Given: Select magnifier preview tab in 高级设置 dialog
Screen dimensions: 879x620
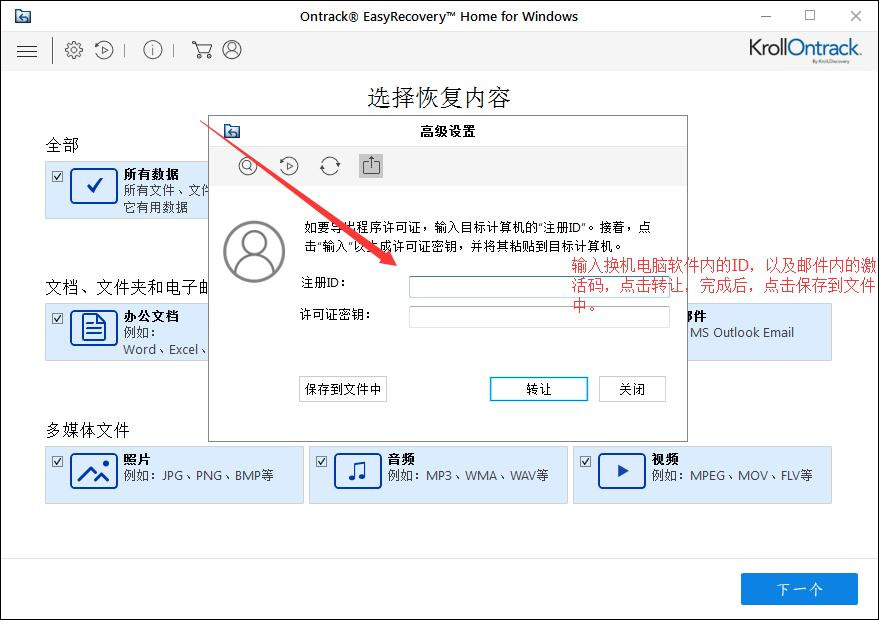Looking at the screenshot, I should click(248, 166).
